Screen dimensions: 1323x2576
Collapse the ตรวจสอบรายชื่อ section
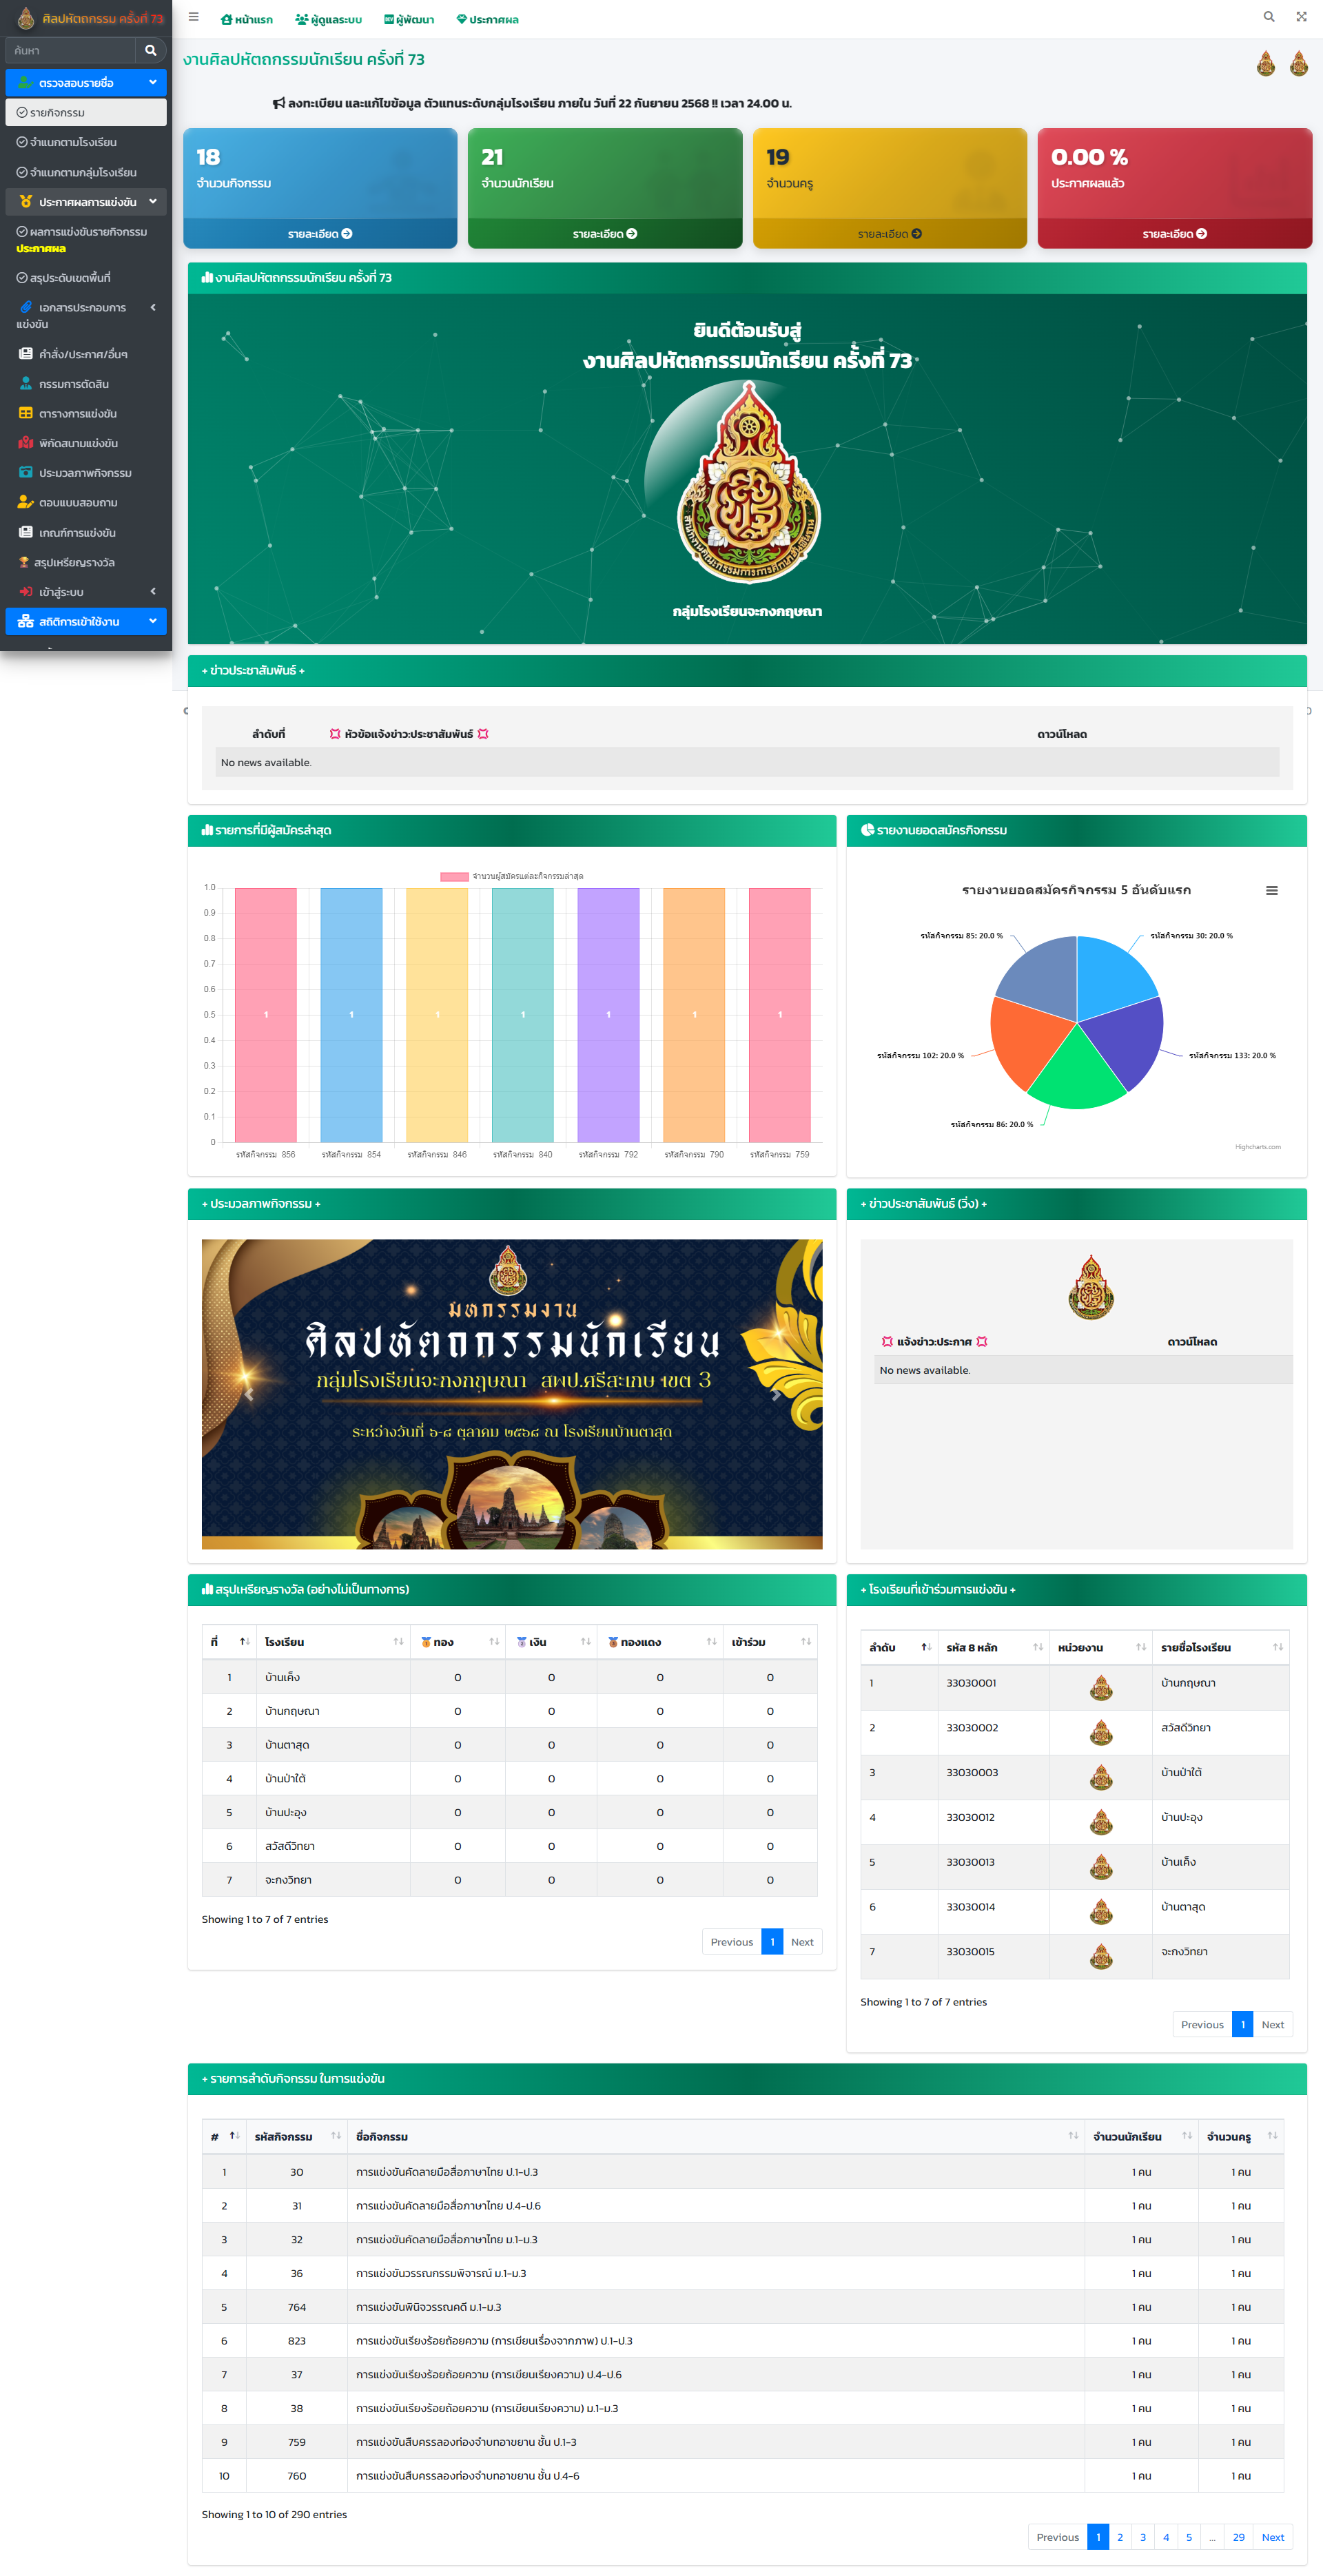[x=85, y=82]
